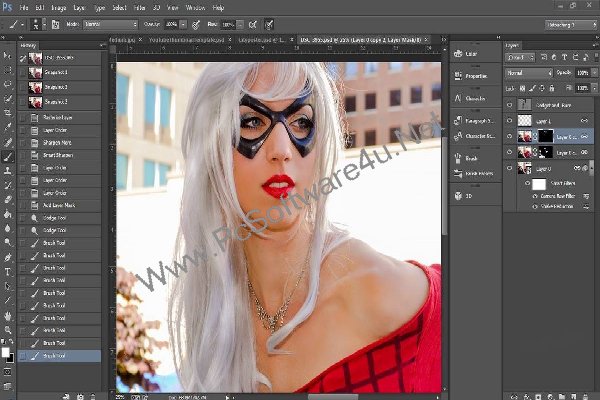This screenshot has width=600, height=400.
Task: Select the Paint Bucket tool
Action: (x=7, y=214)
